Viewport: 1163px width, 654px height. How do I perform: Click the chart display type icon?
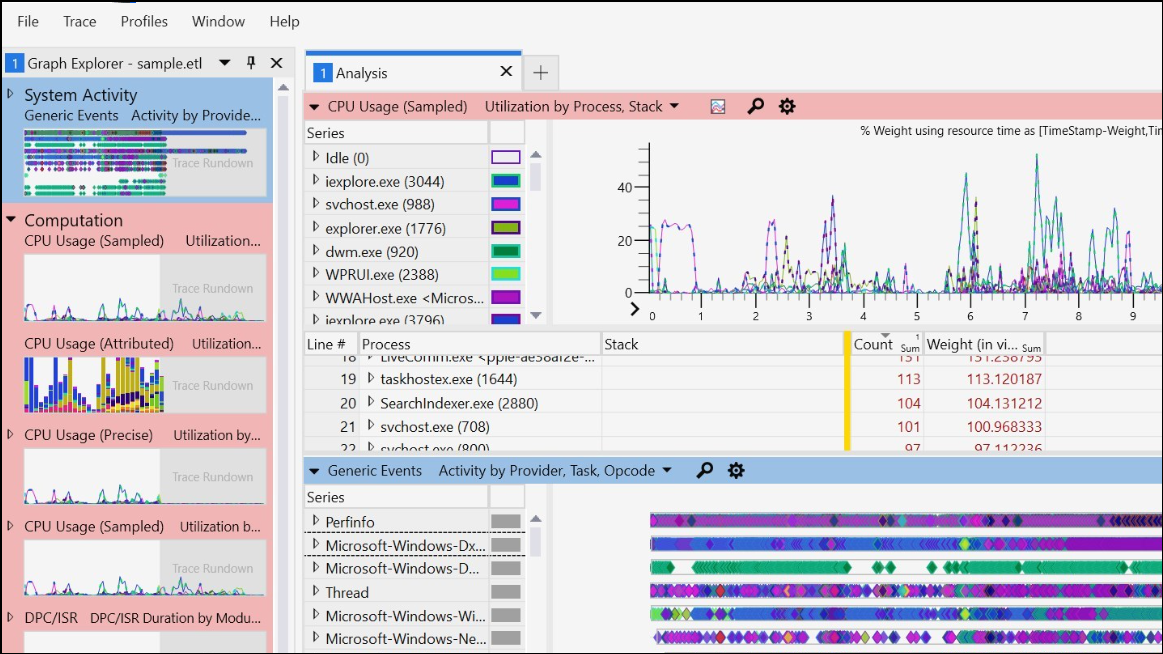pyautogui.click(x=718, y=106)
